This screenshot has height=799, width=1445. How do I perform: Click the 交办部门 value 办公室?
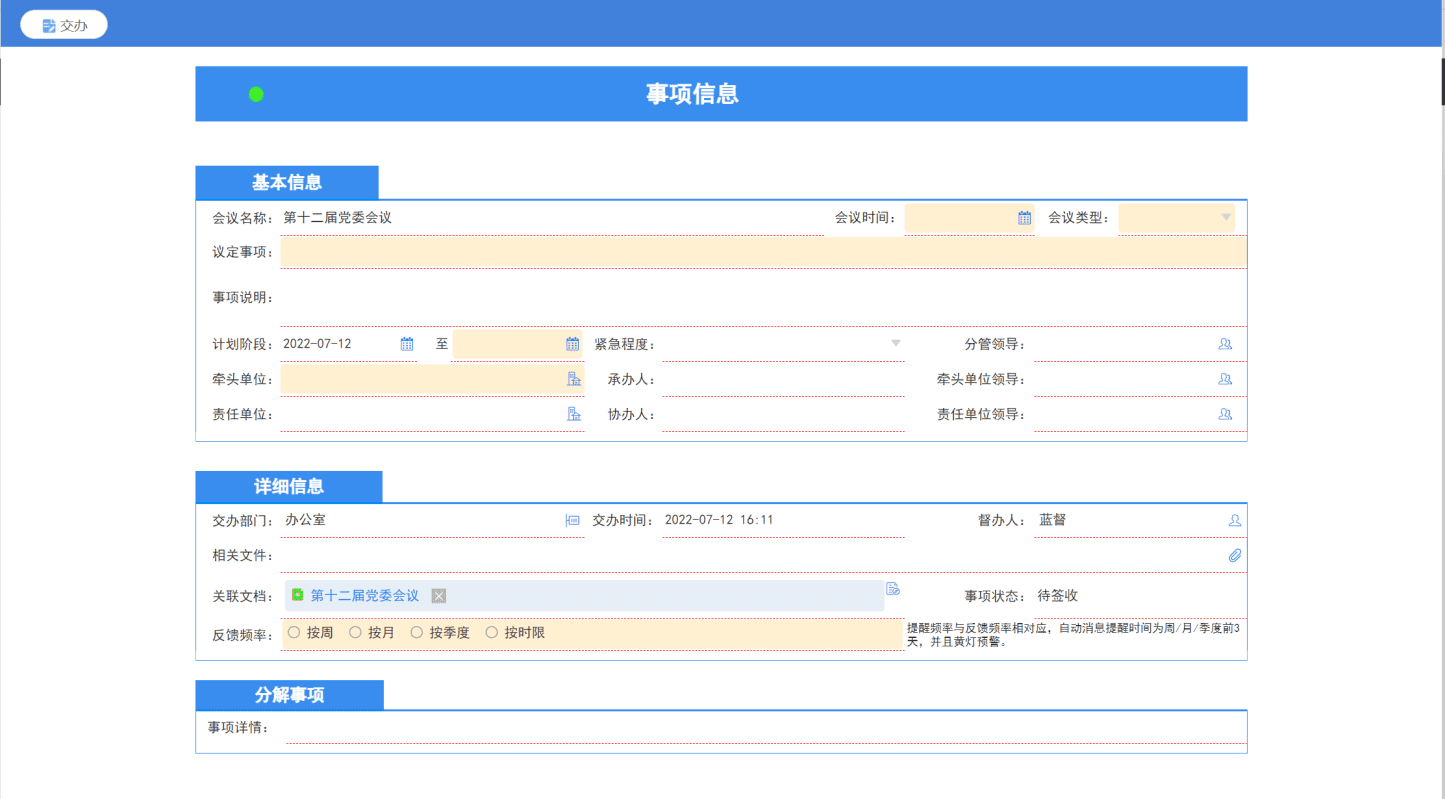click(305, 520)
